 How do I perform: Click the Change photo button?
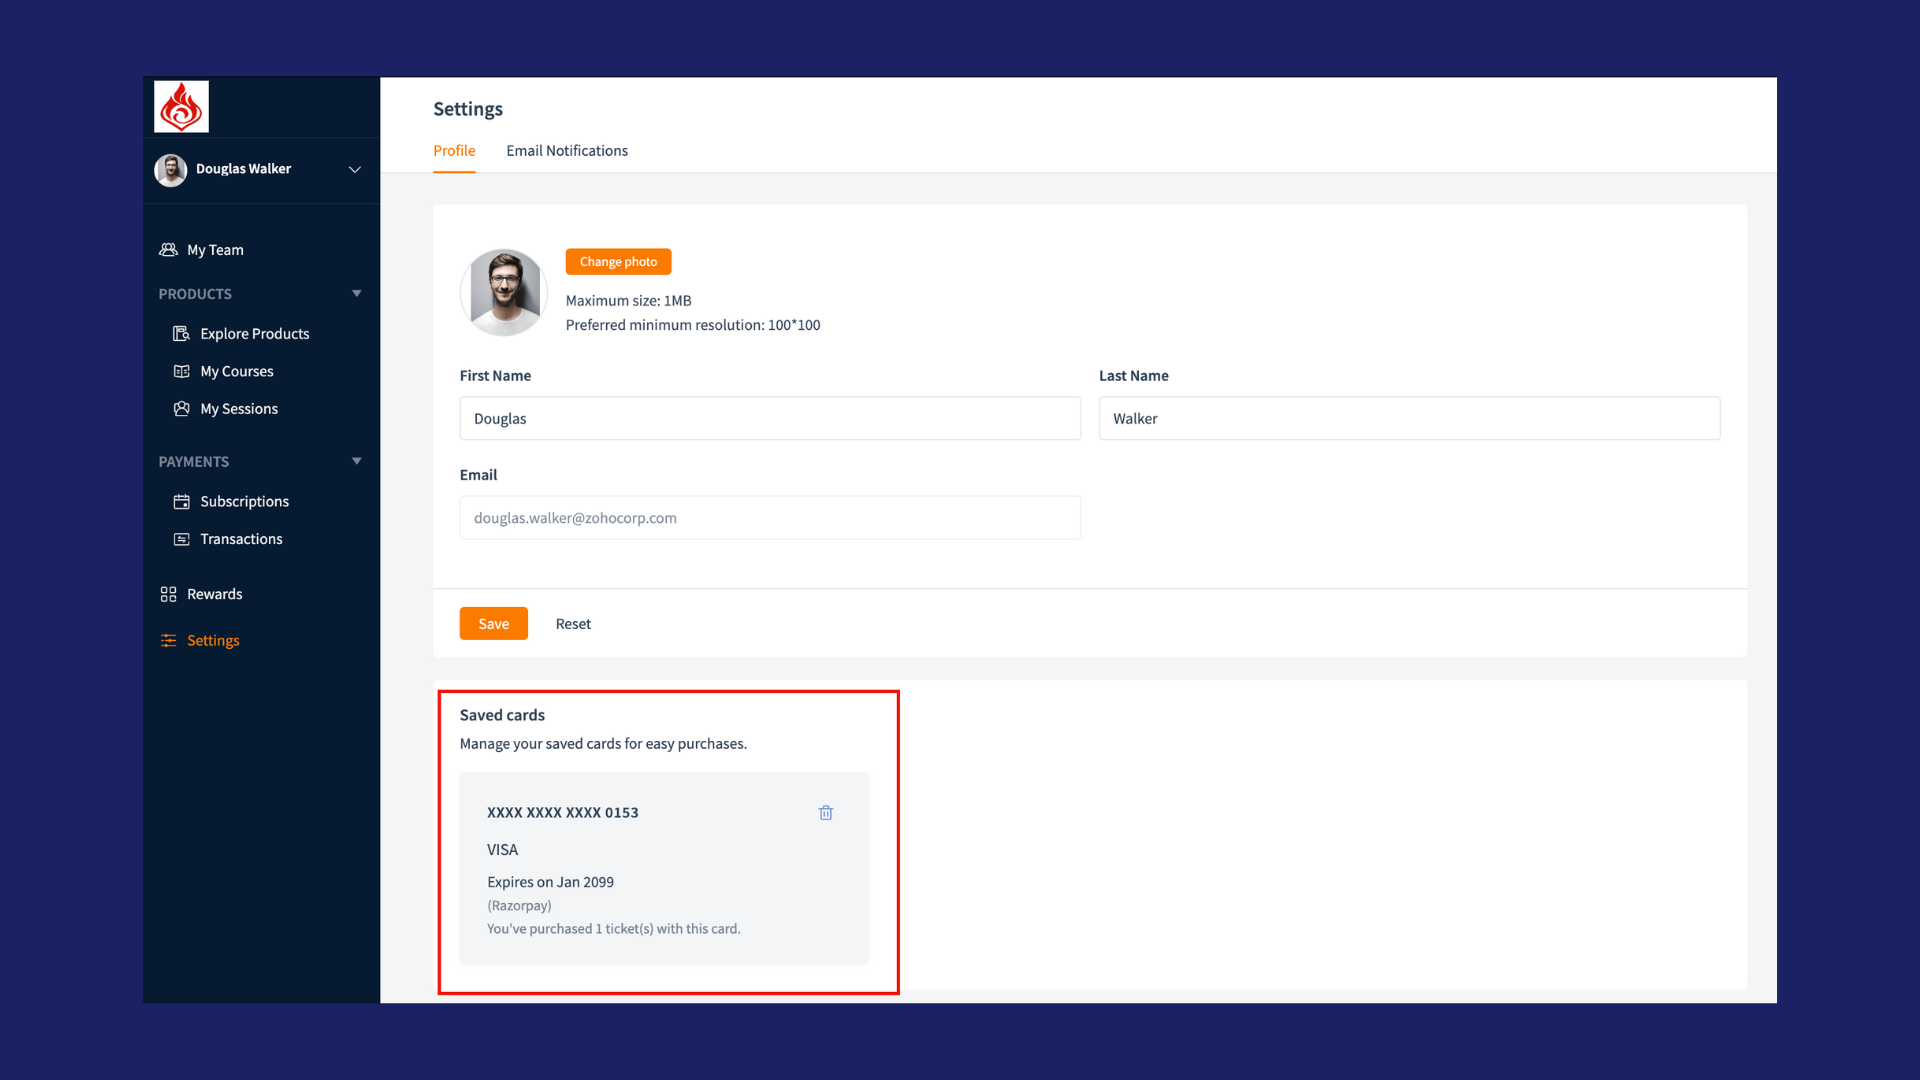(x=618, y=262)
